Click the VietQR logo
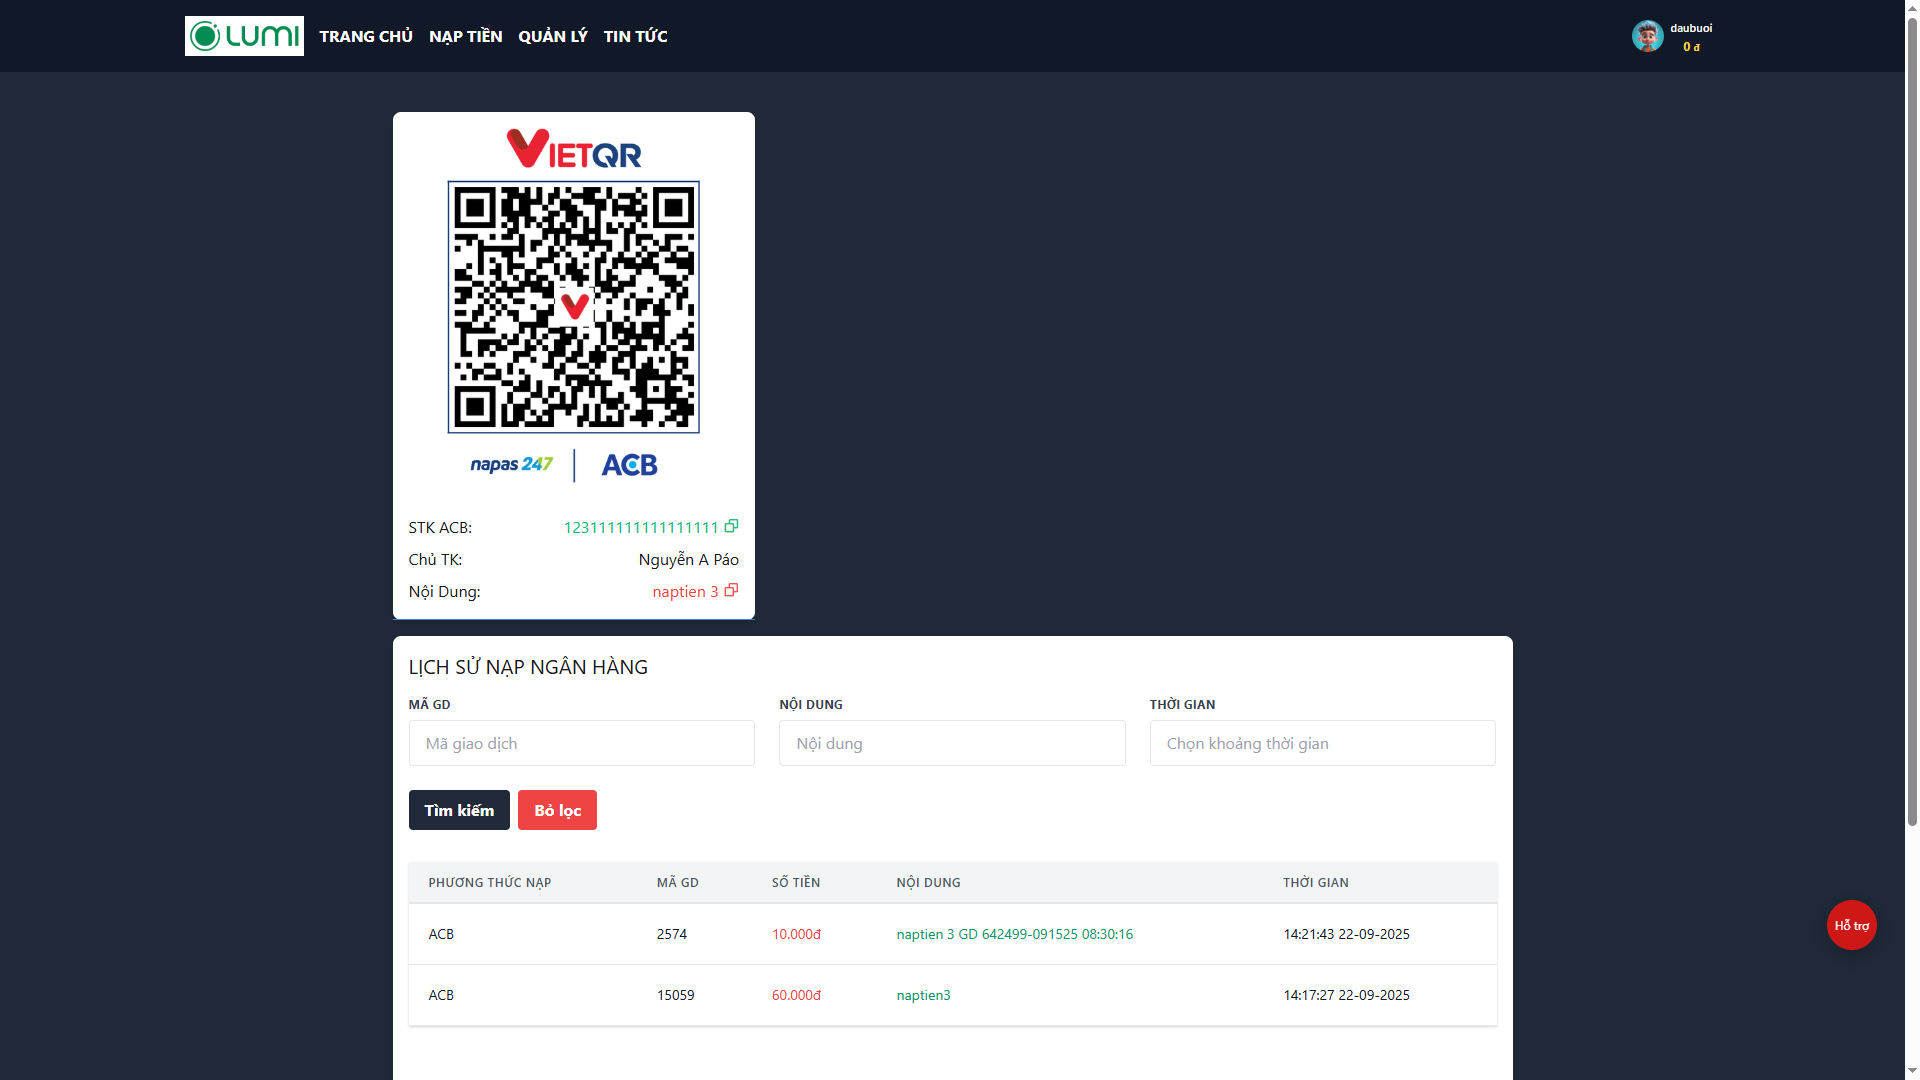Image resolution: width=1920 pixels, height=1080 pixels. pos(574,149)
